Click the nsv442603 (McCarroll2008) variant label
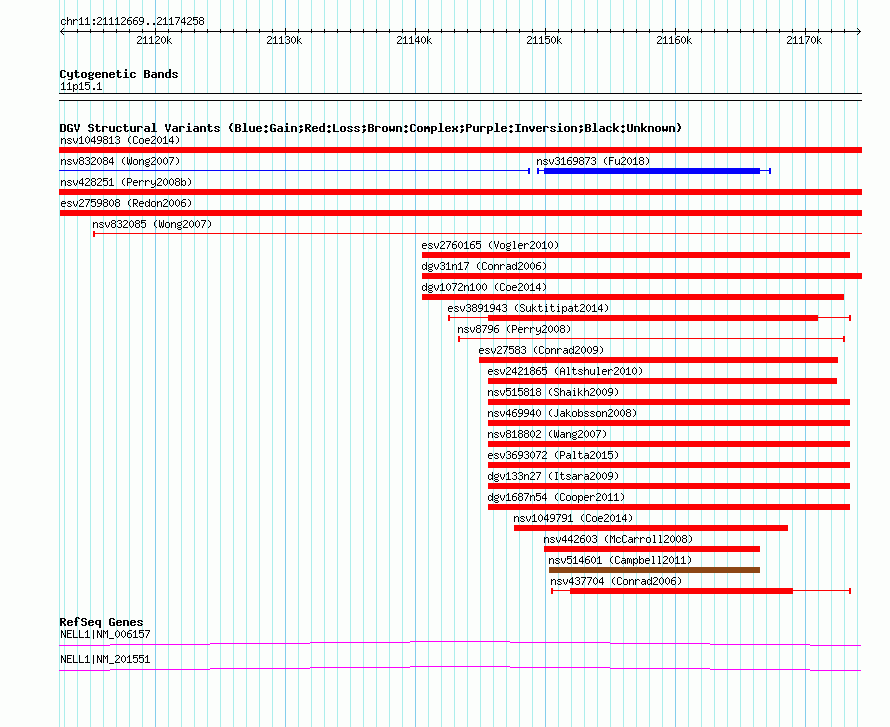The height and width of the screenshot is (727, 890). [618, 539]
